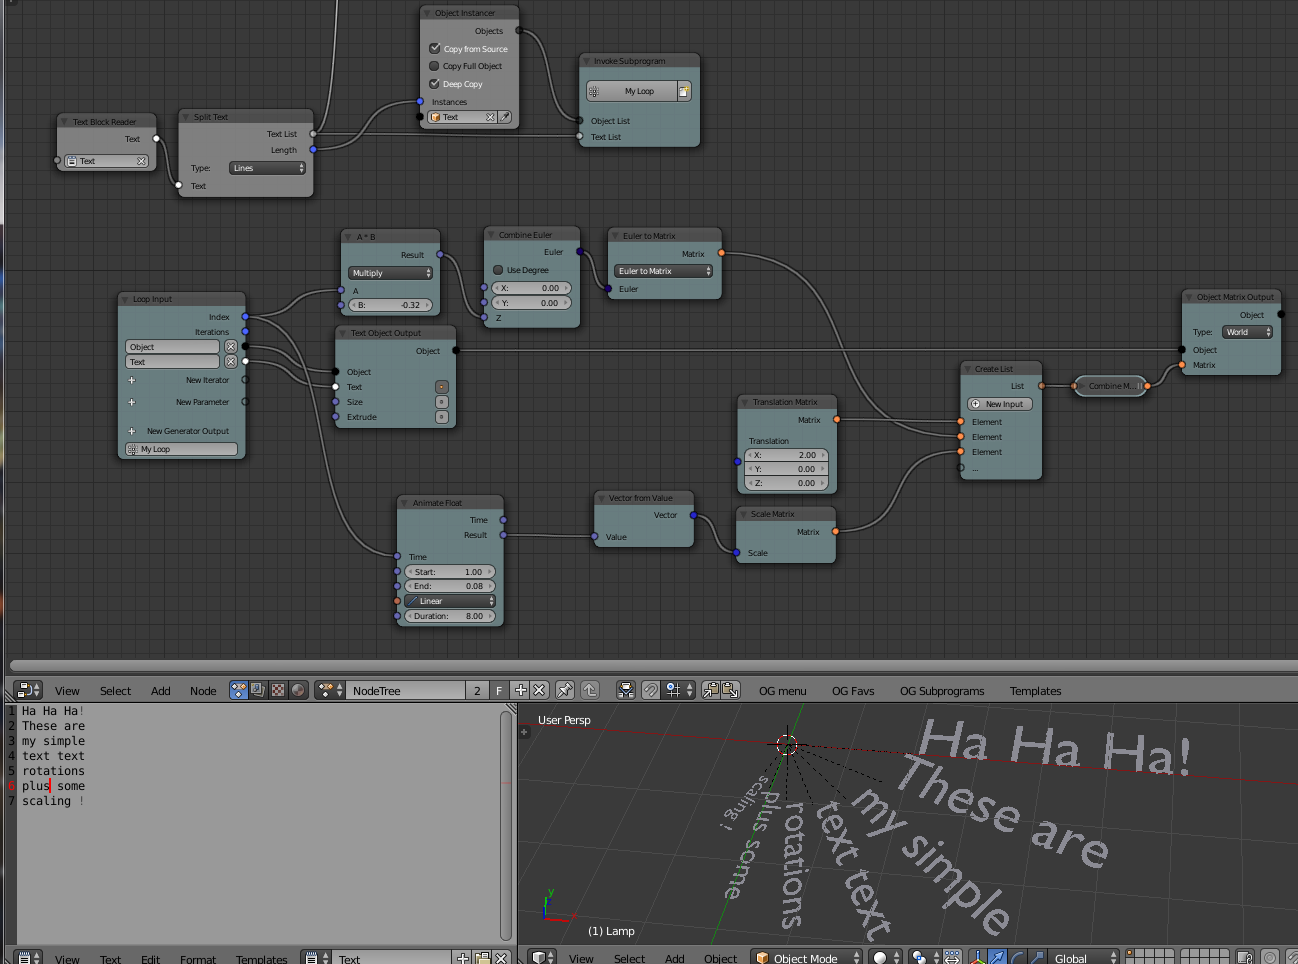
Task: Toggle Extrude row button in Text Object Output
Action: coord(442,417)
